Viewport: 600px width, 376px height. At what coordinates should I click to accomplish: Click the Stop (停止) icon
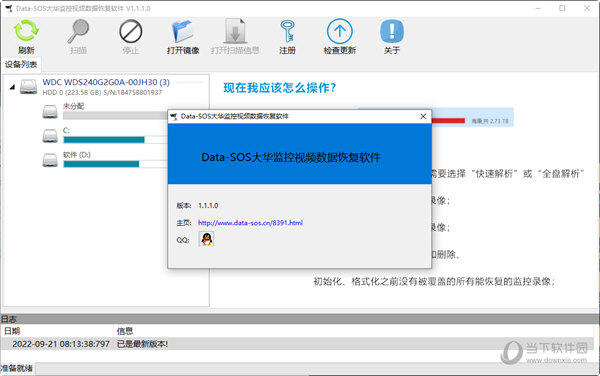130,31
